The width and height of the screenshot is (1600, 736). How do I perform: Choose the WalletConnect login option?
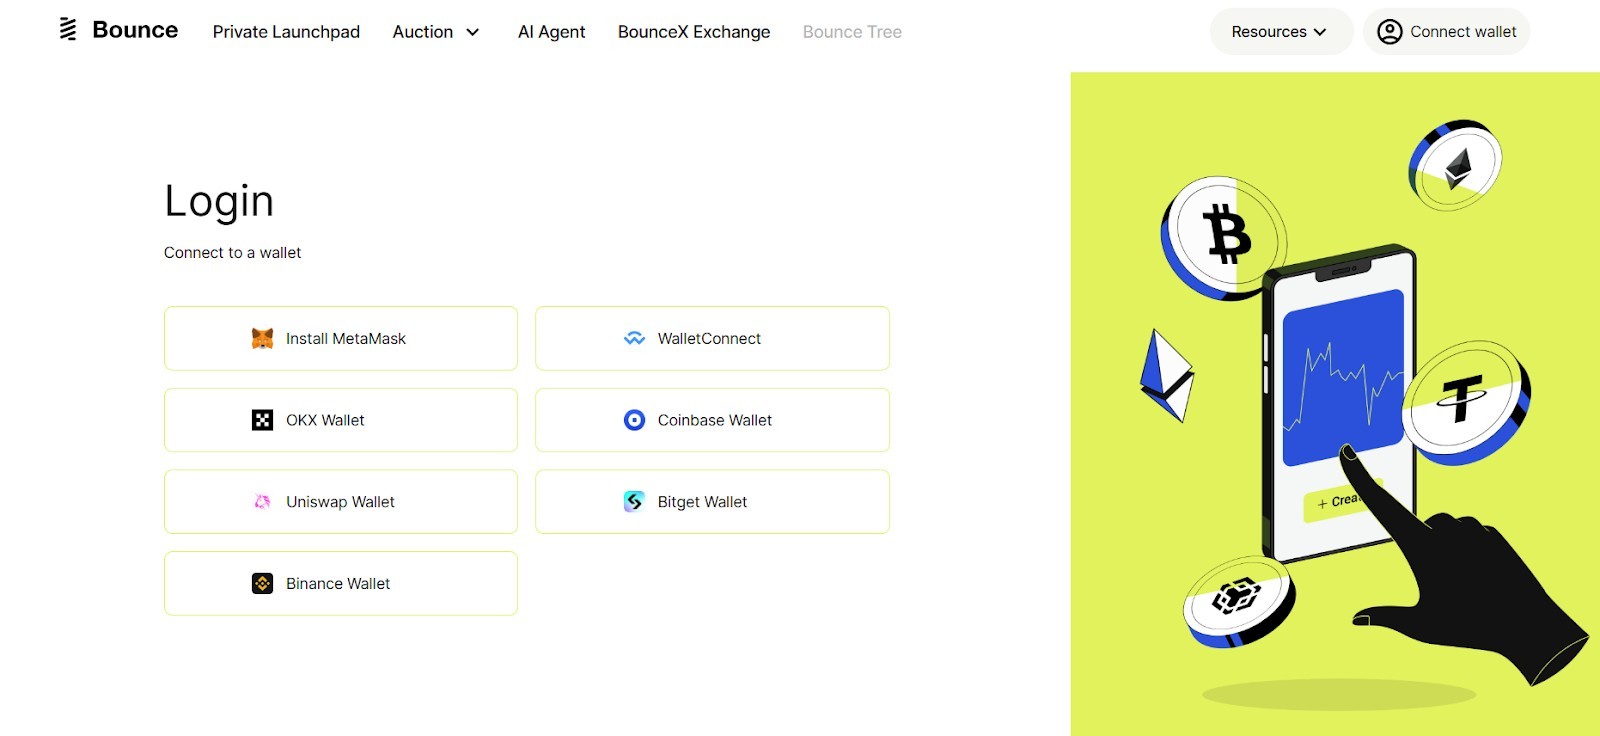[x=712, y=339]
